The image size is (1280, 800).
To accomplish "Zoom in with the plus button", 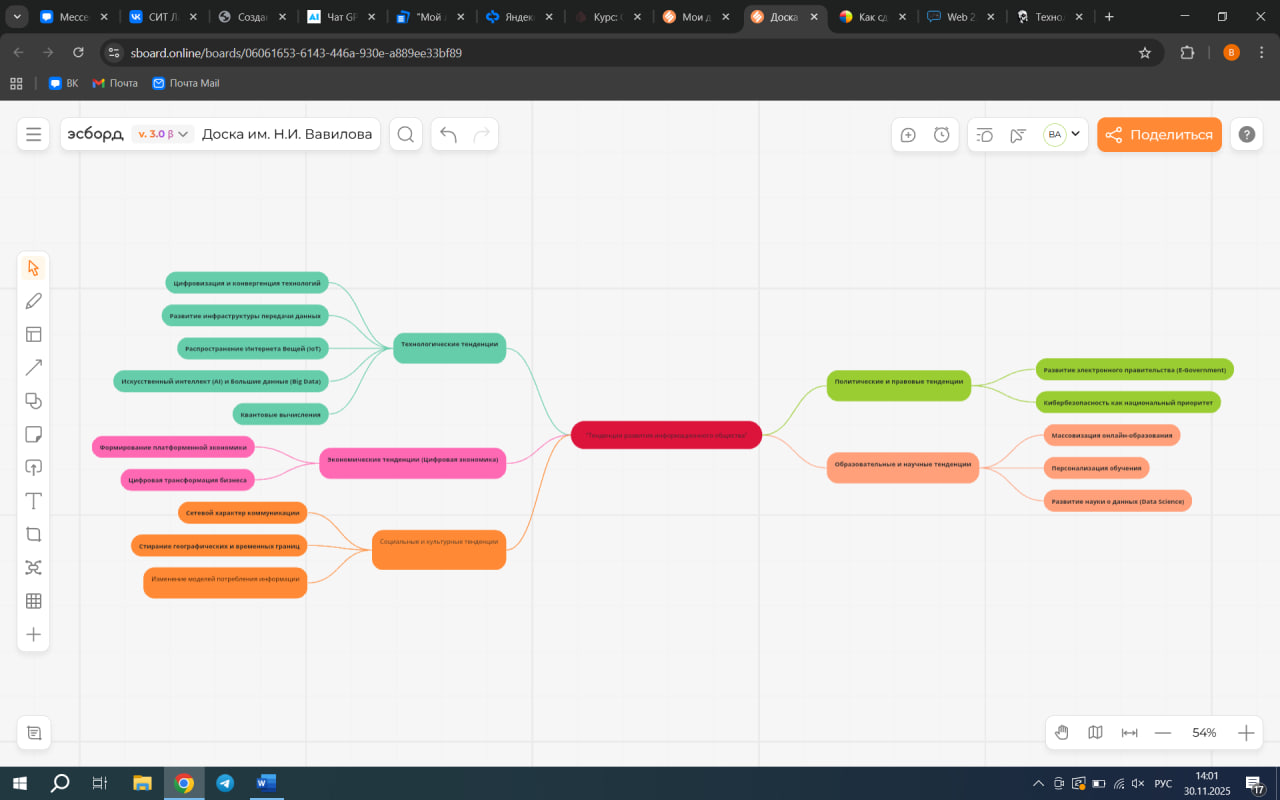I will click(1245, 733).
